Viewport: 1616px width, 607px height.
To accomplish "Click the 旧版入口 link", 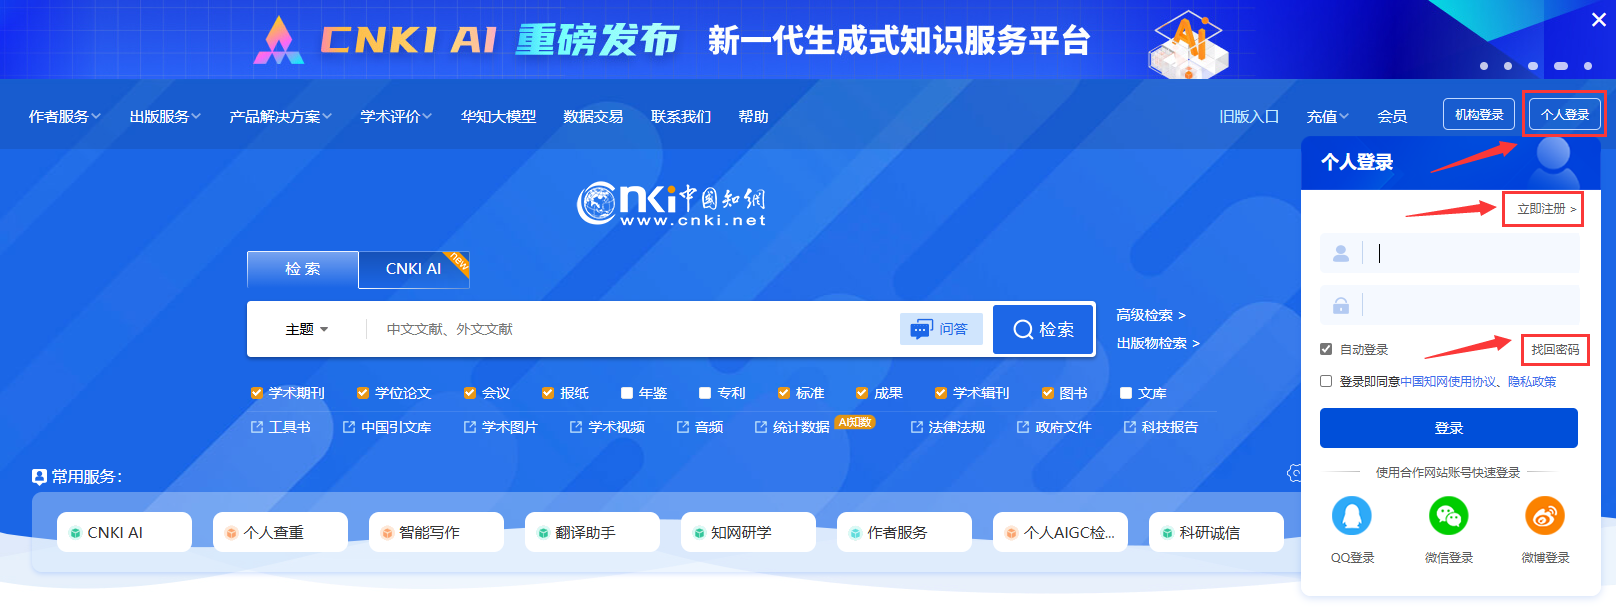I will point(1249,117).
